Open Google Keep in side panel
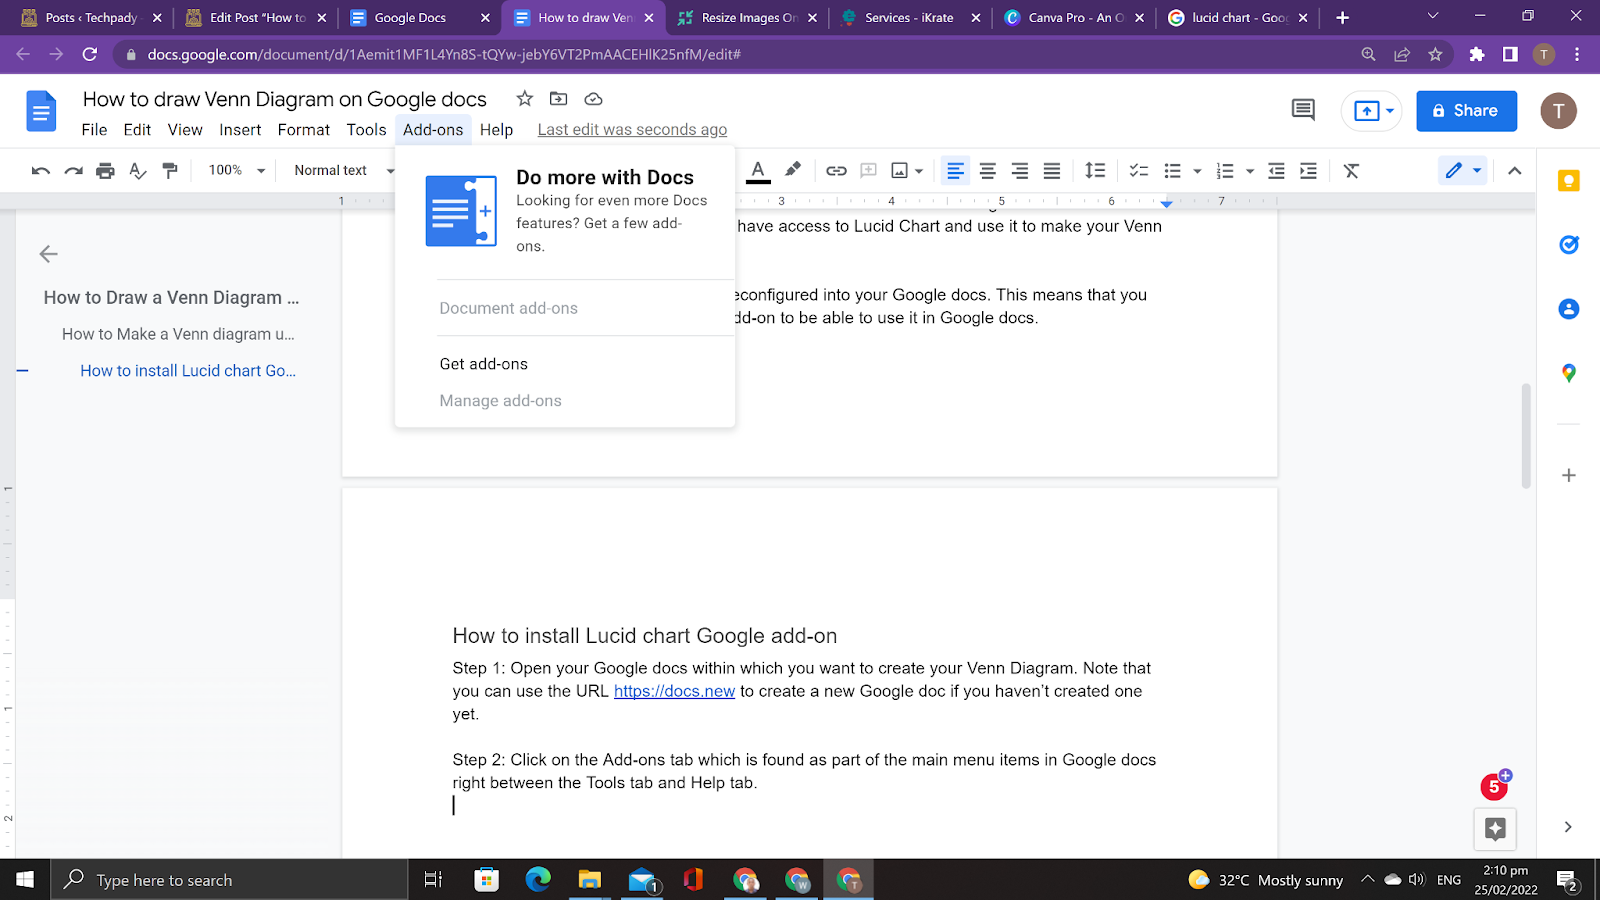This screenshot has width=1600, height=900. pyautogui.click(x=1569, y=181)
